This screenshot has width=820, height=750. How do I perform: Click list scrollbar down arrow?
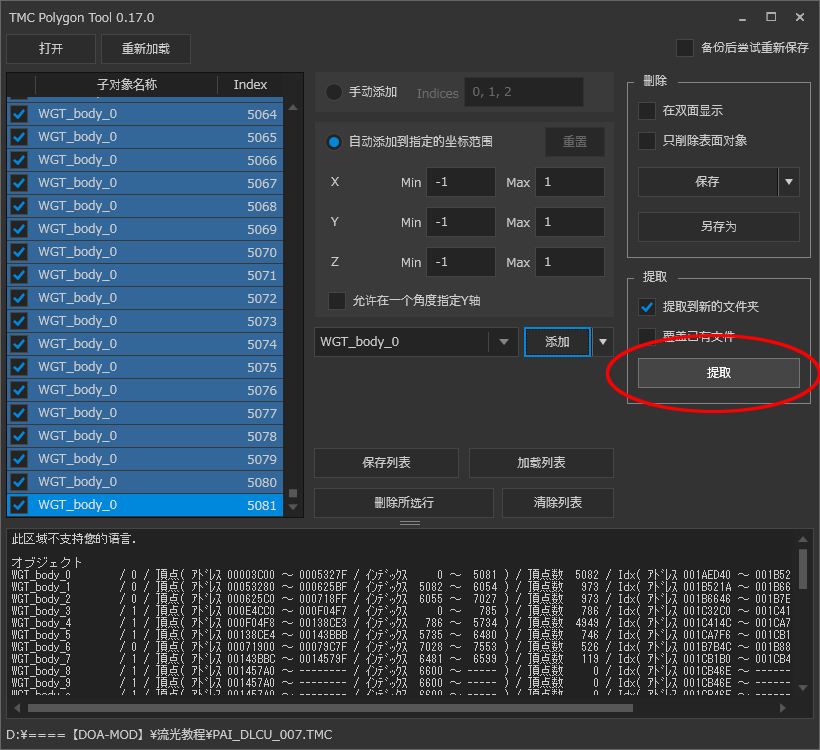pos(293,507)
